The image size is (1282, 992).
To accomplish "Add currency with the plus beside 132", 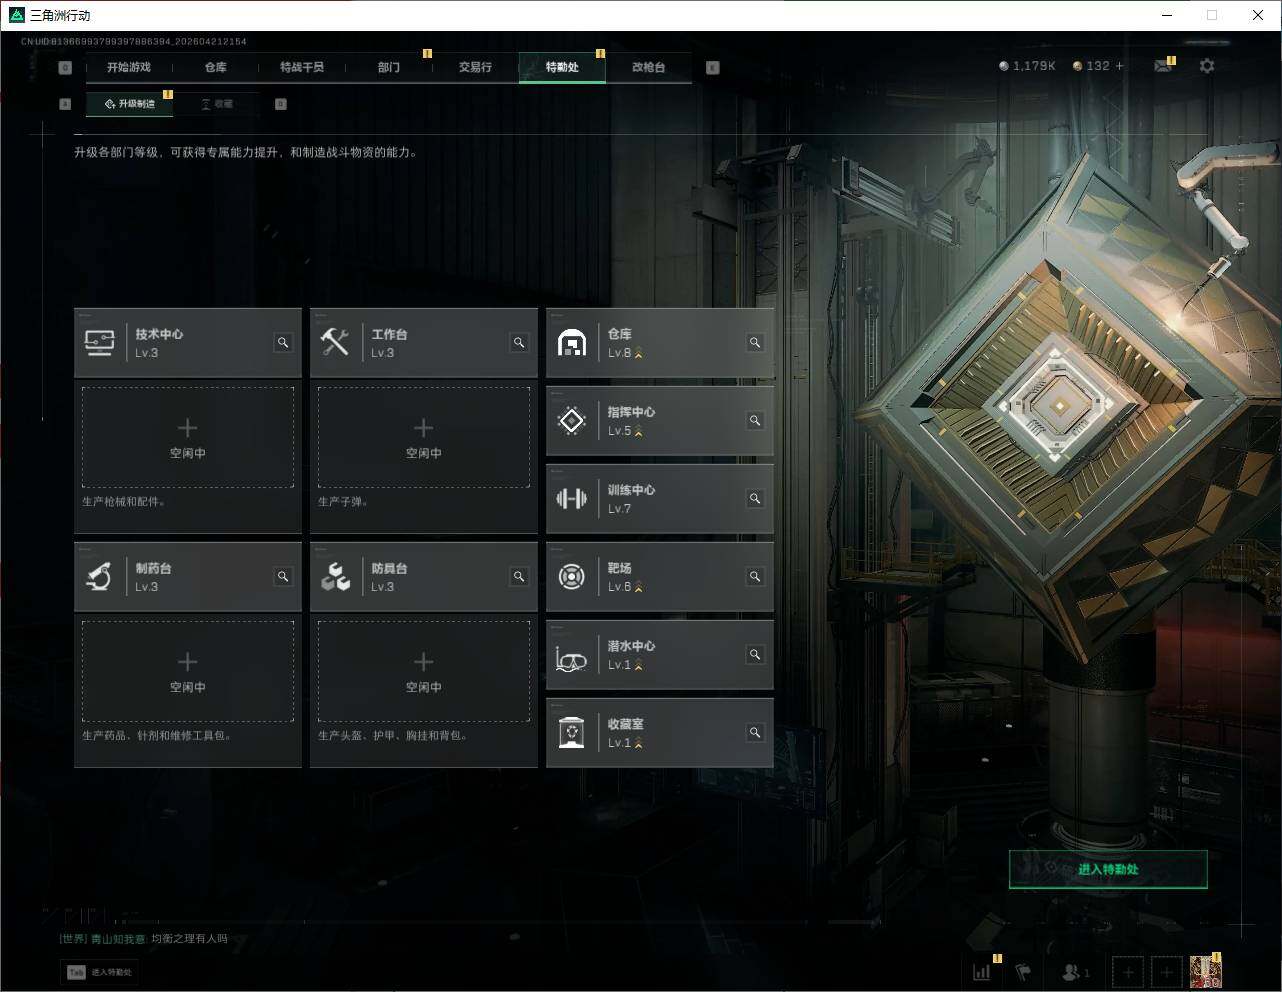I will tap(1119, 66).
